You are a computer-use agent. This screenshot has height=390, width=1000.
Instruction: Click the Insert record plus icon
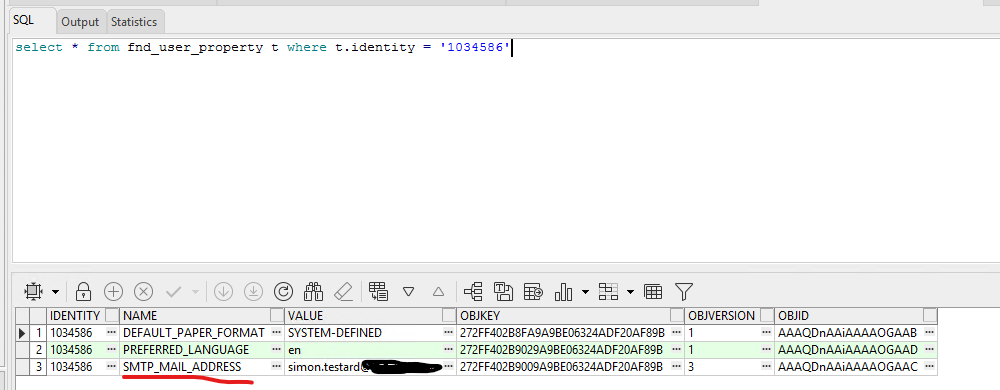click(113, 292)
